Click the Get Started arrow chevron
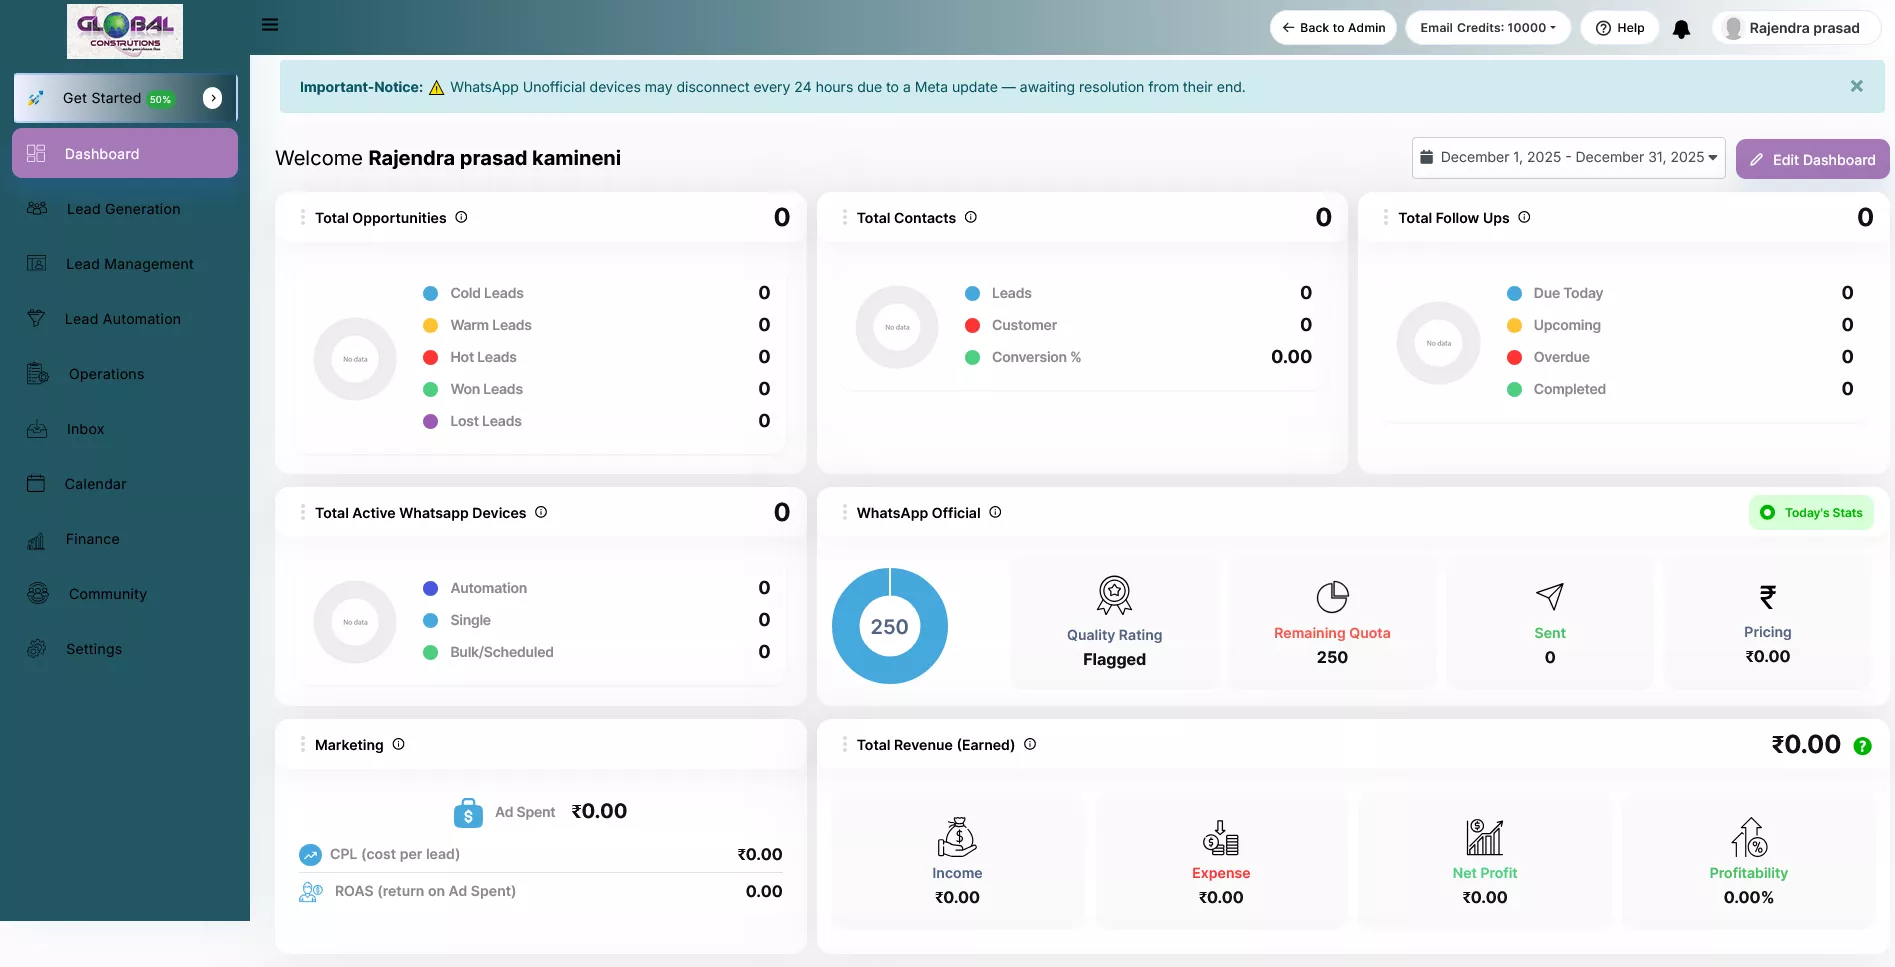 (x=212, y=98)
